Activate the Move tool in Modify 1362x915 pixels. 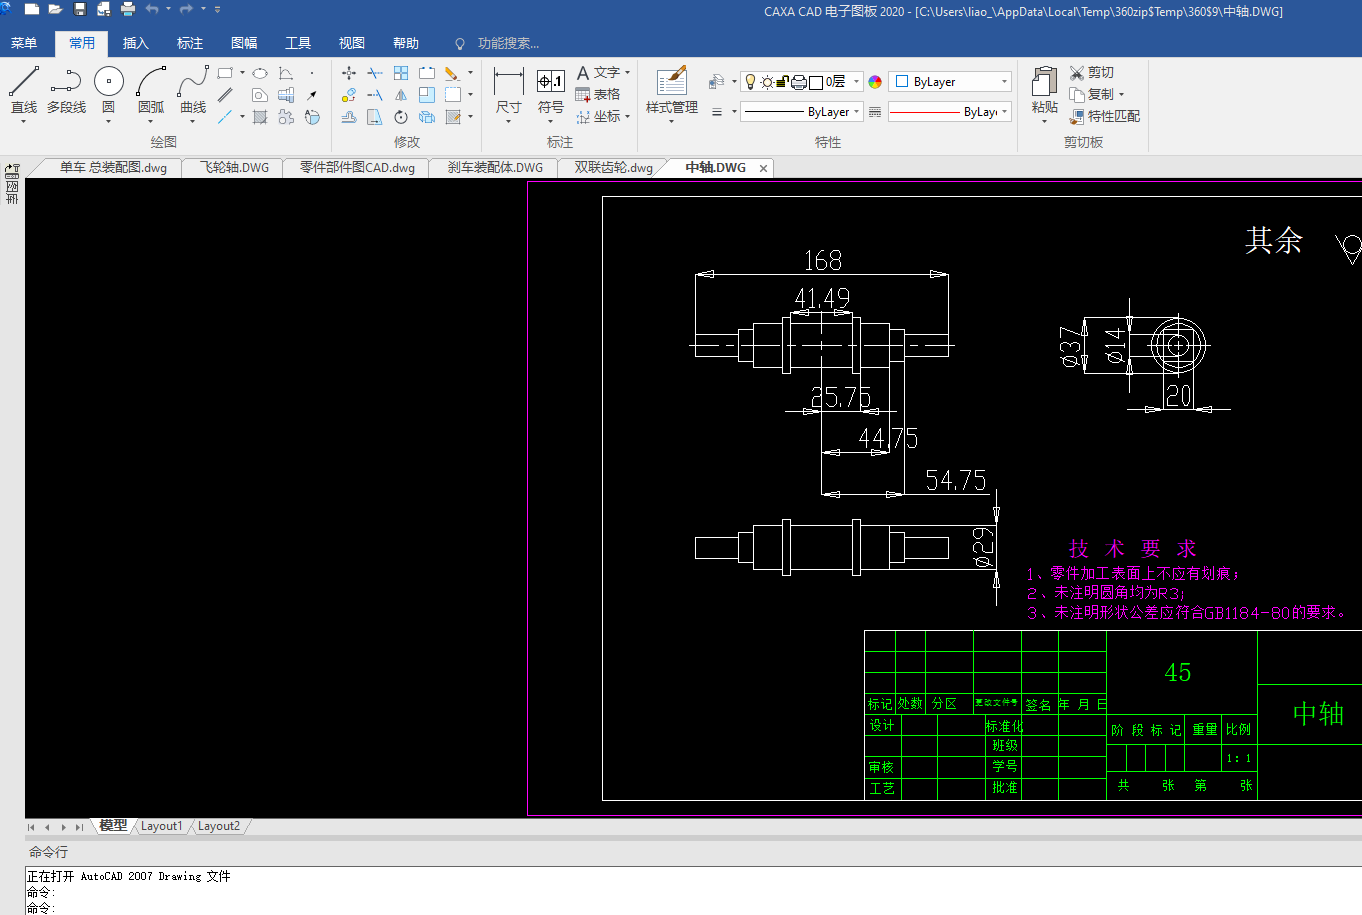coord(349,73)
